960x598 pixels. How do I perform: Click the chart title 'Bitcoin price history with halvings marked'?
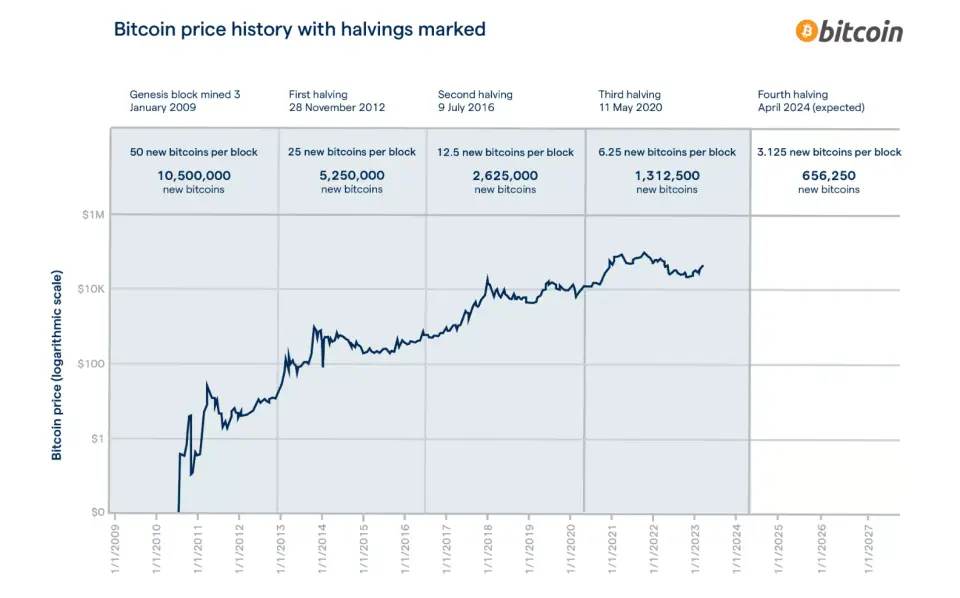tap(300, 29)
